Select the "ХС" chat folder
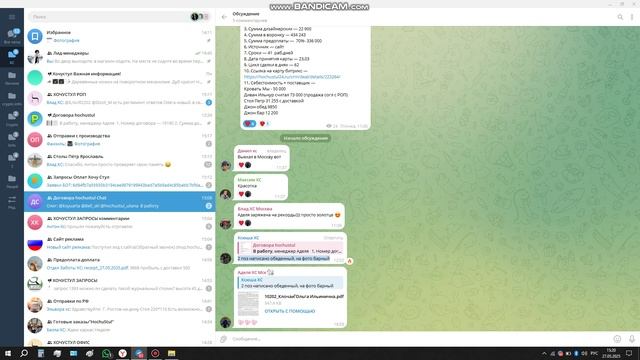 12,56
